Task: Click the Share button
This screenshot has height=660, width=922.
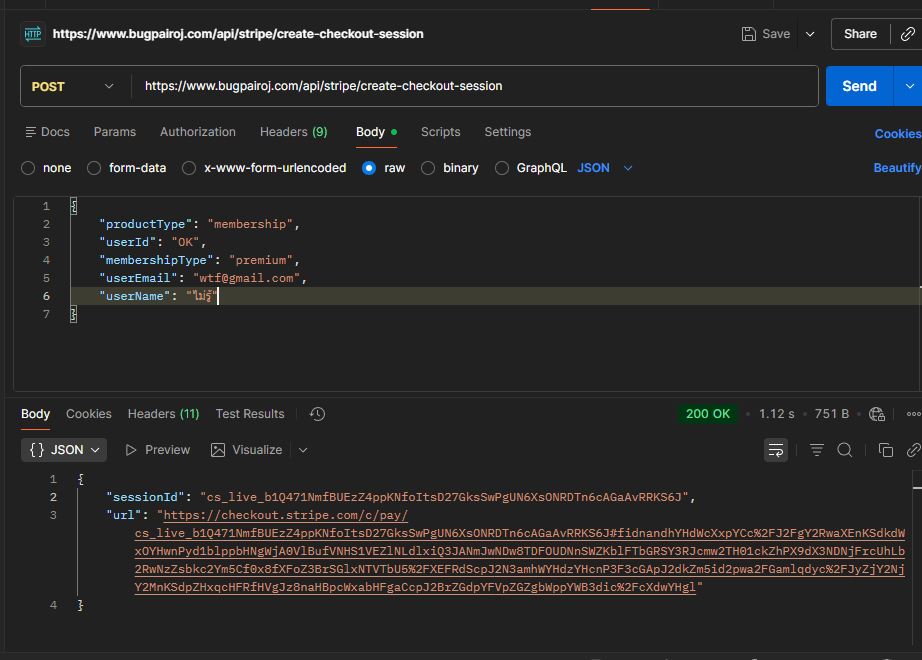Action: point(860,34)
